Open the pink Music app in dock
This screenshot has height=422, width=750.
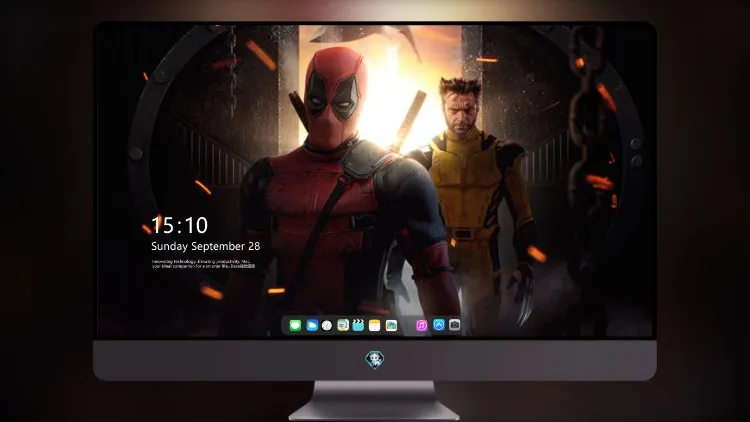pos(421,326)
